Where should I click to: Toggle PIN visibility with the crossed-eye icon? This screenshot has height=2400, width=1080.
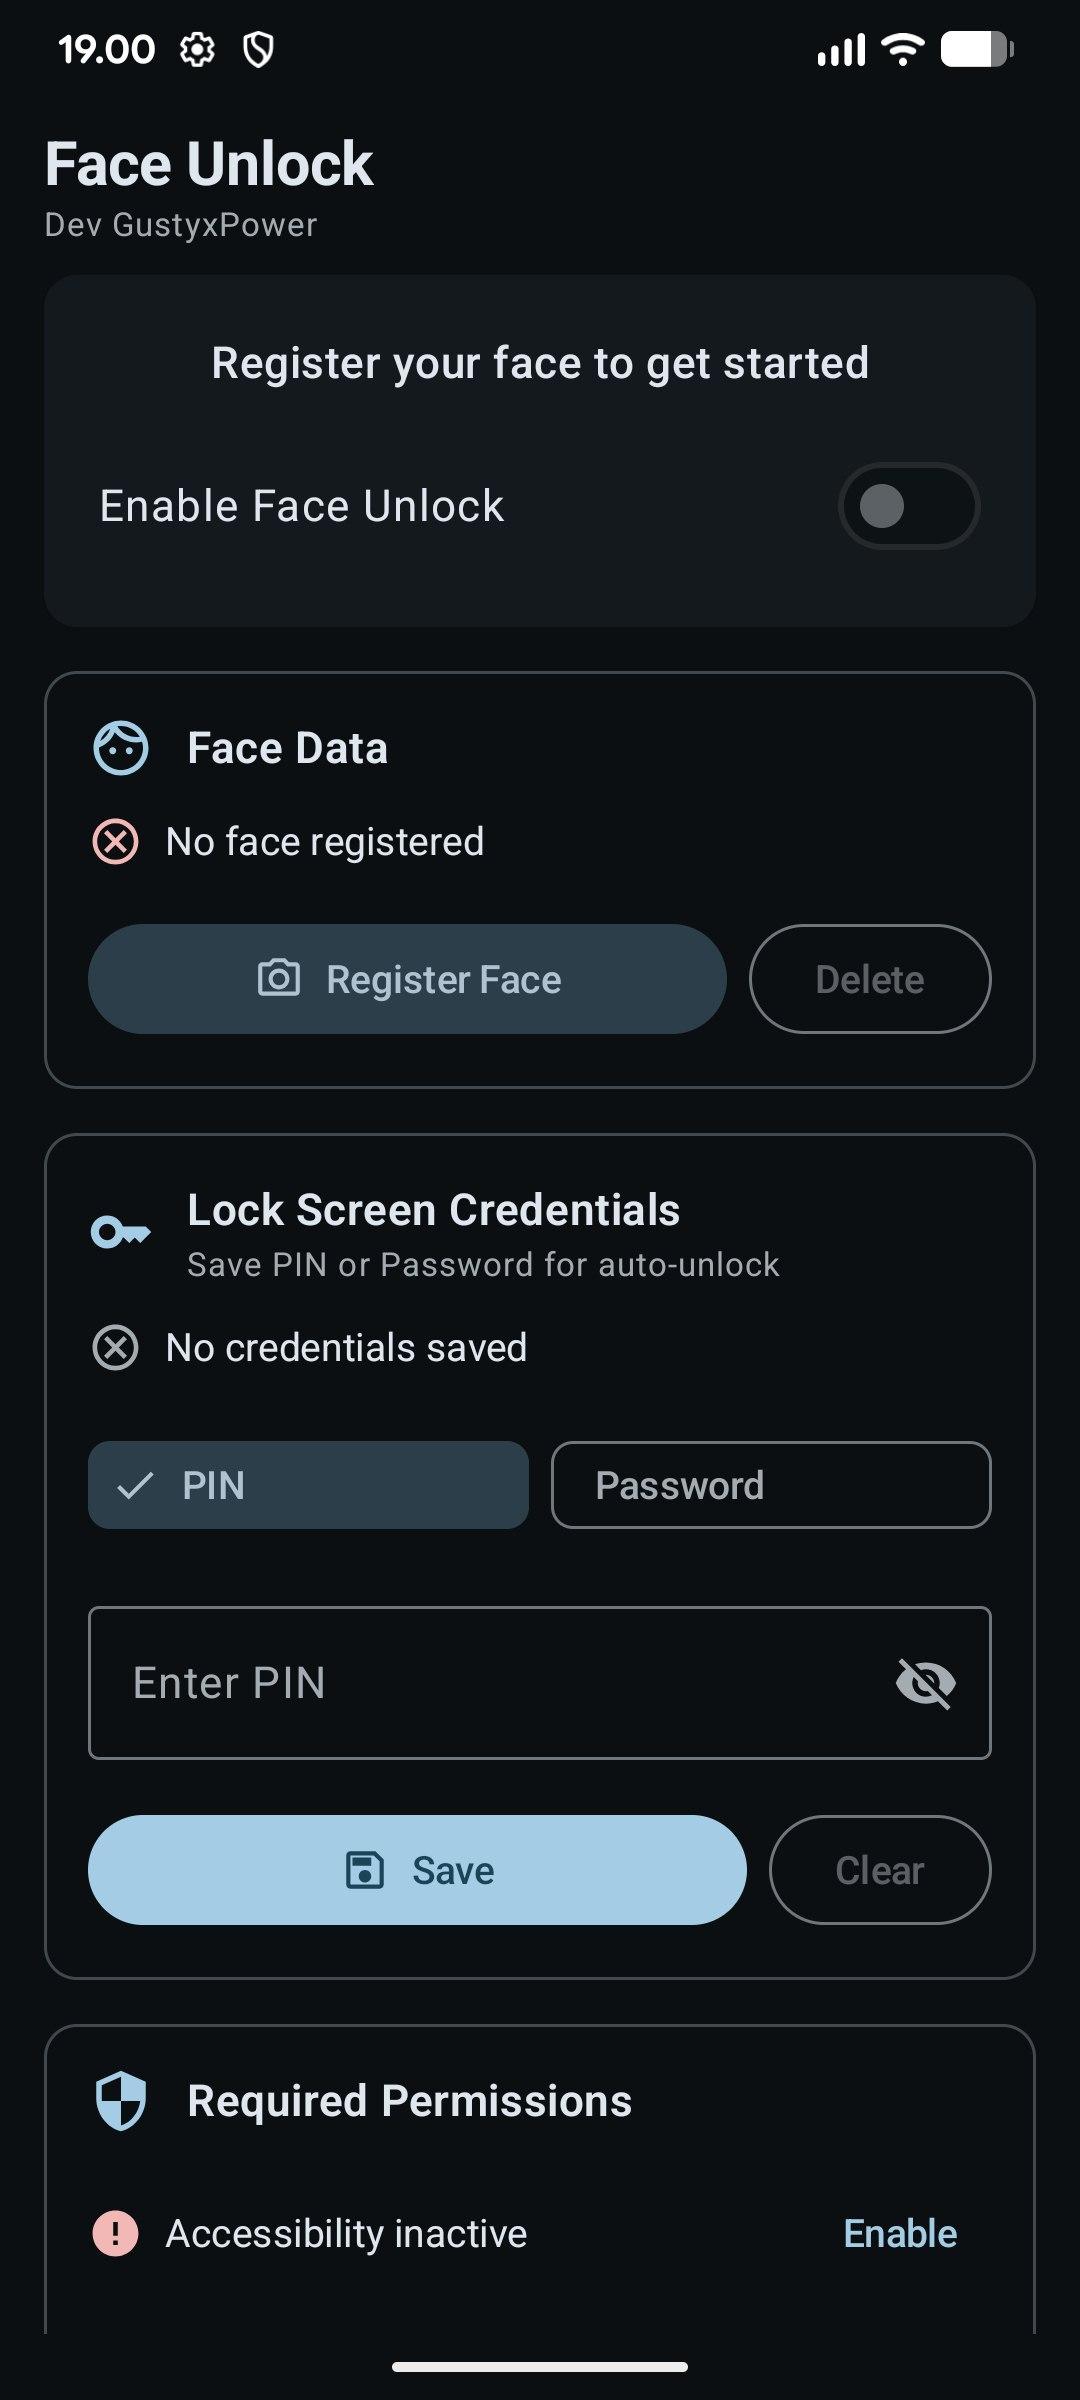(925, 1683)
